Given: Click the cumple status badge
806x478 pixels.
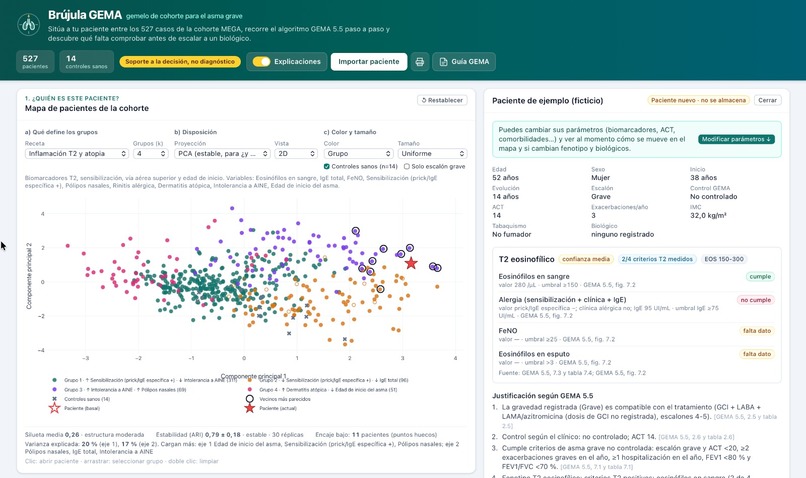Looking at the screenshot, I should coord(760,277).
